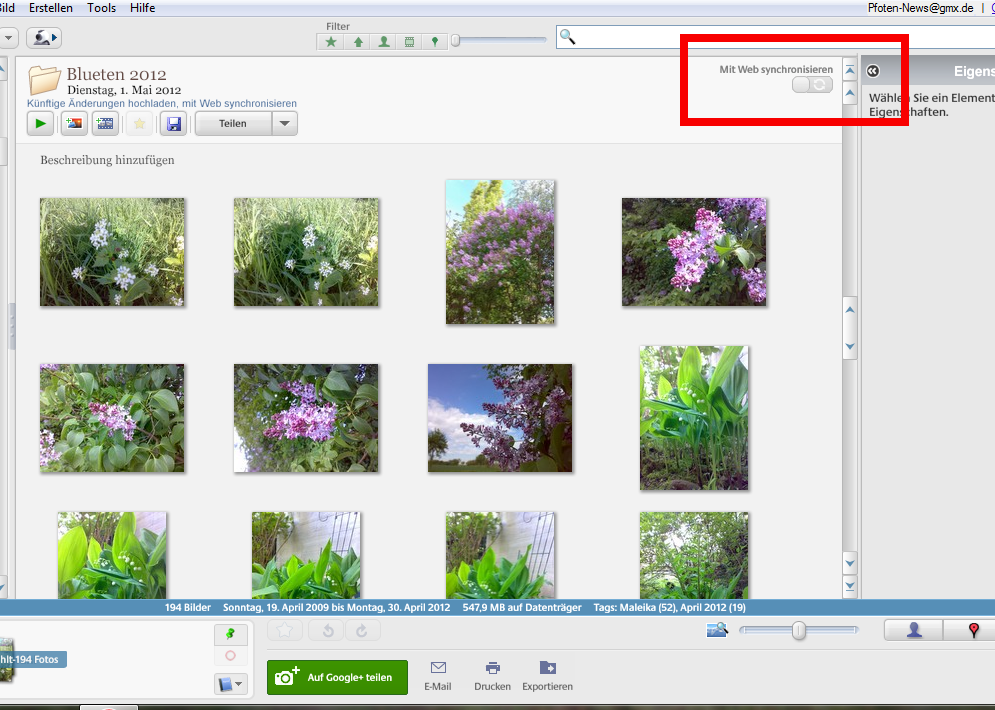Click the import/people toolbar button at top left
995x710 pixels.
click(44, 38)
